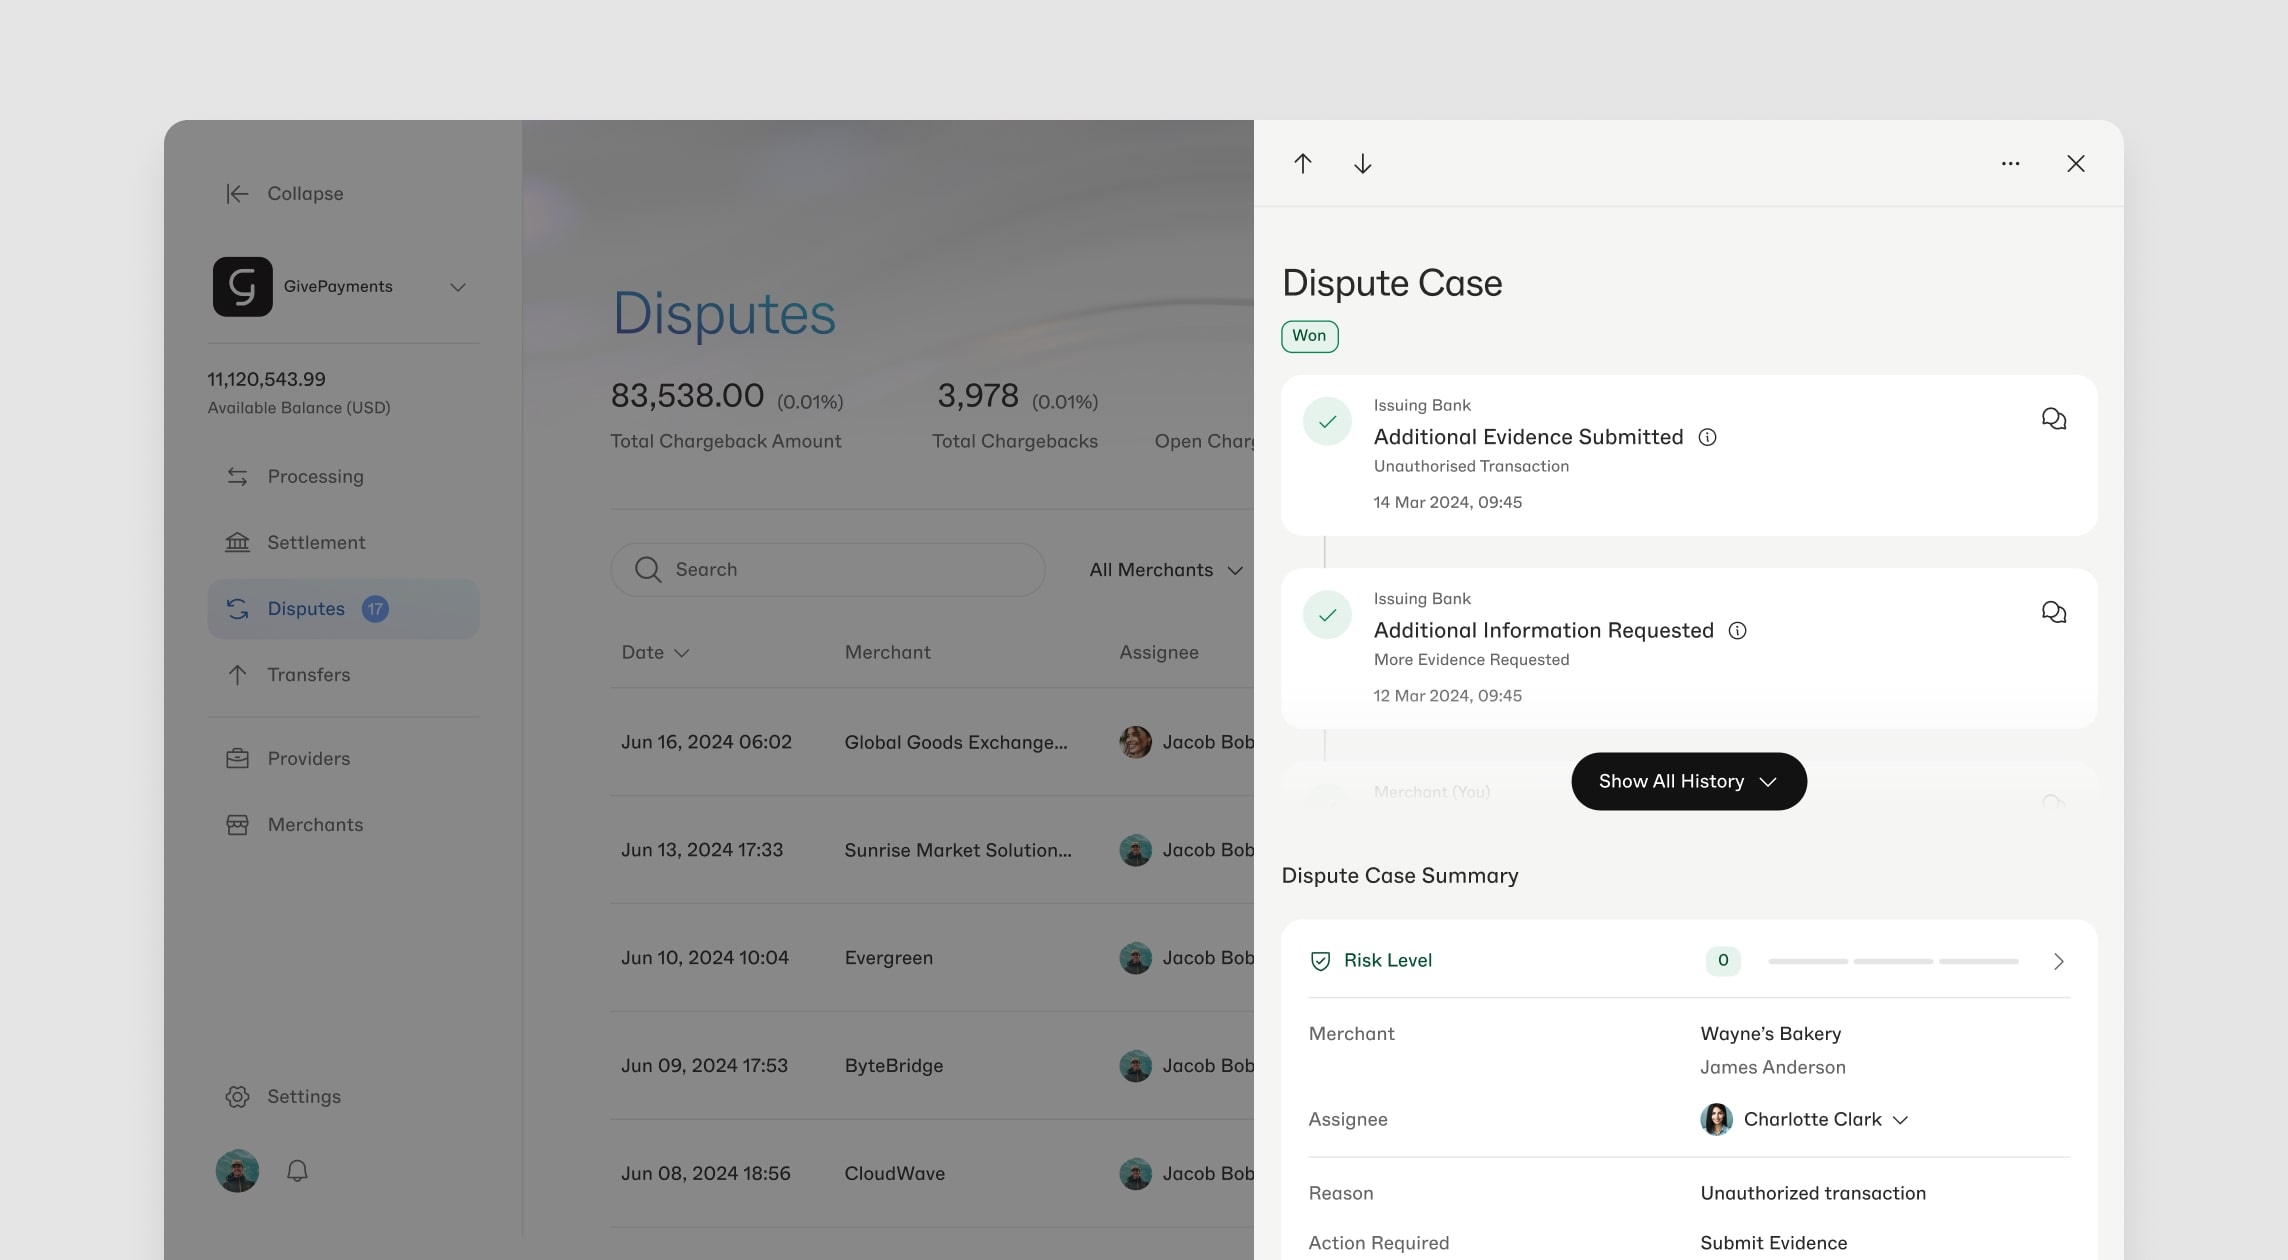The width and height of the screenshot is (2288, 1260).
Task: Expand Show All History
Action: tap(1688, 782)
